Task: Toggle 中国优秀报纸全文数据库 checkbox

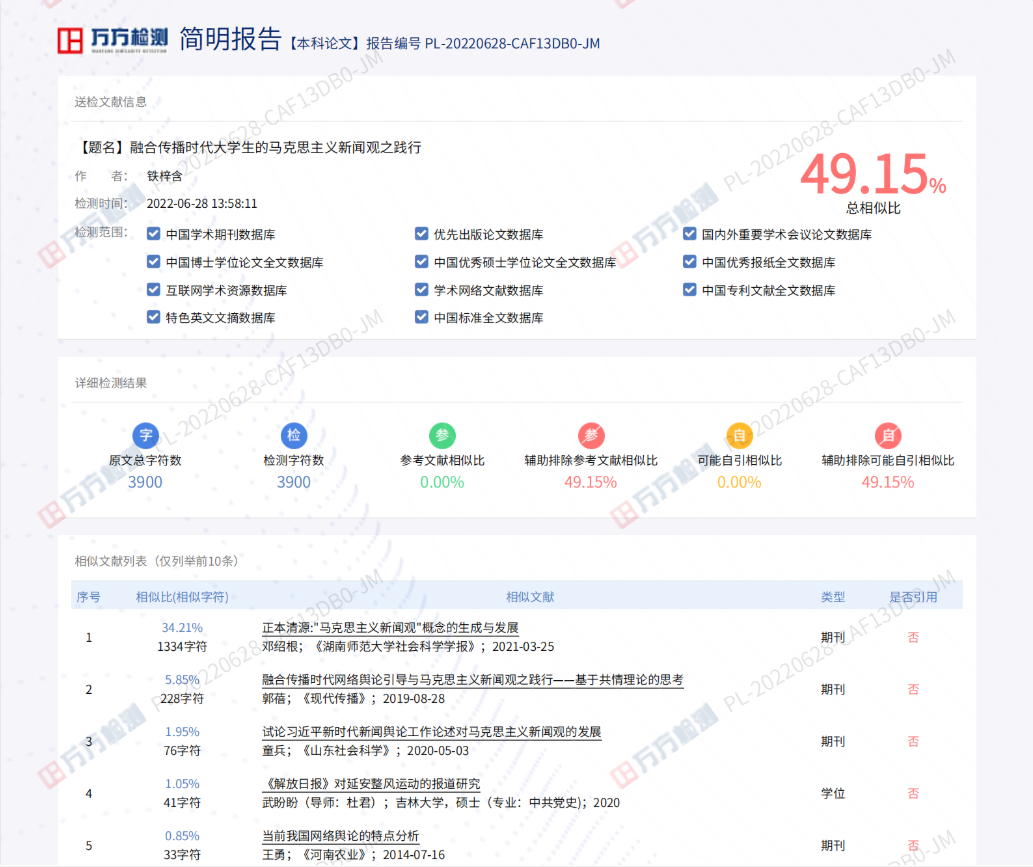Action: click(x=690, y=262)
